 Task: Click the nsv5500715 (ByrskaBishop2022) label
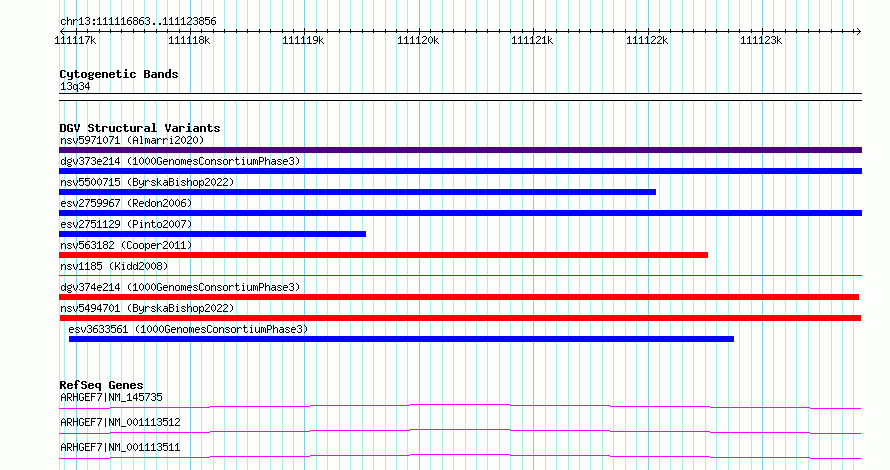tap(147, 182)
